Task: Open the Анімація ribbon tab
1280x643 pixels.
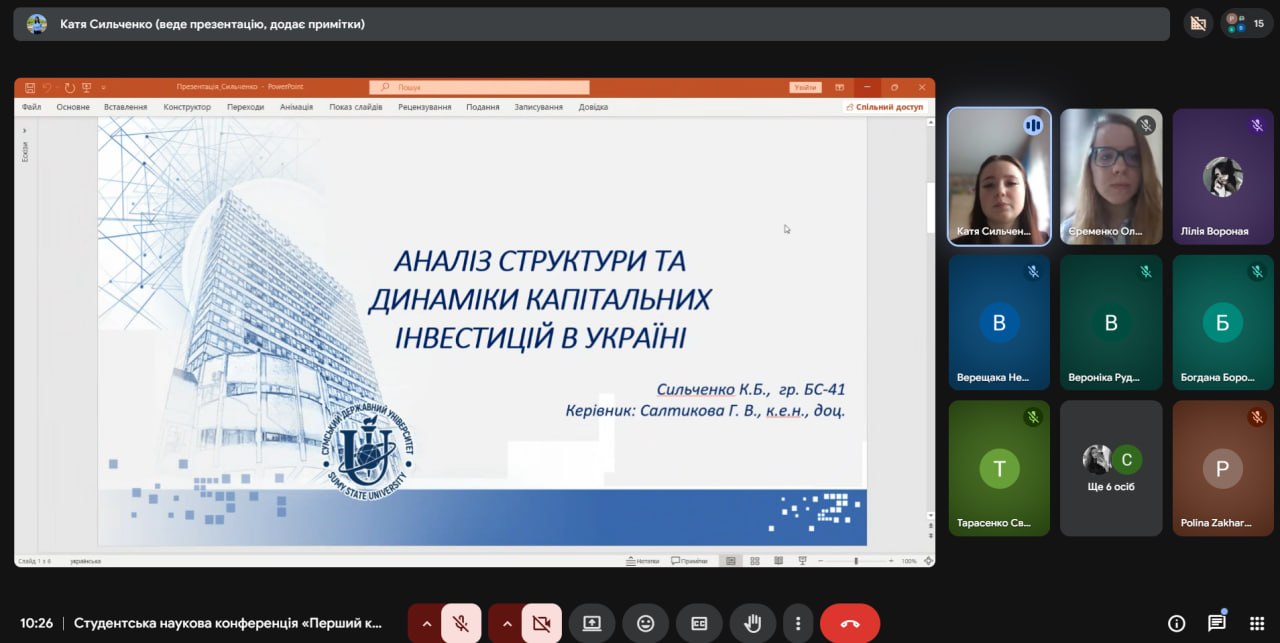Action: pos(296,107)
